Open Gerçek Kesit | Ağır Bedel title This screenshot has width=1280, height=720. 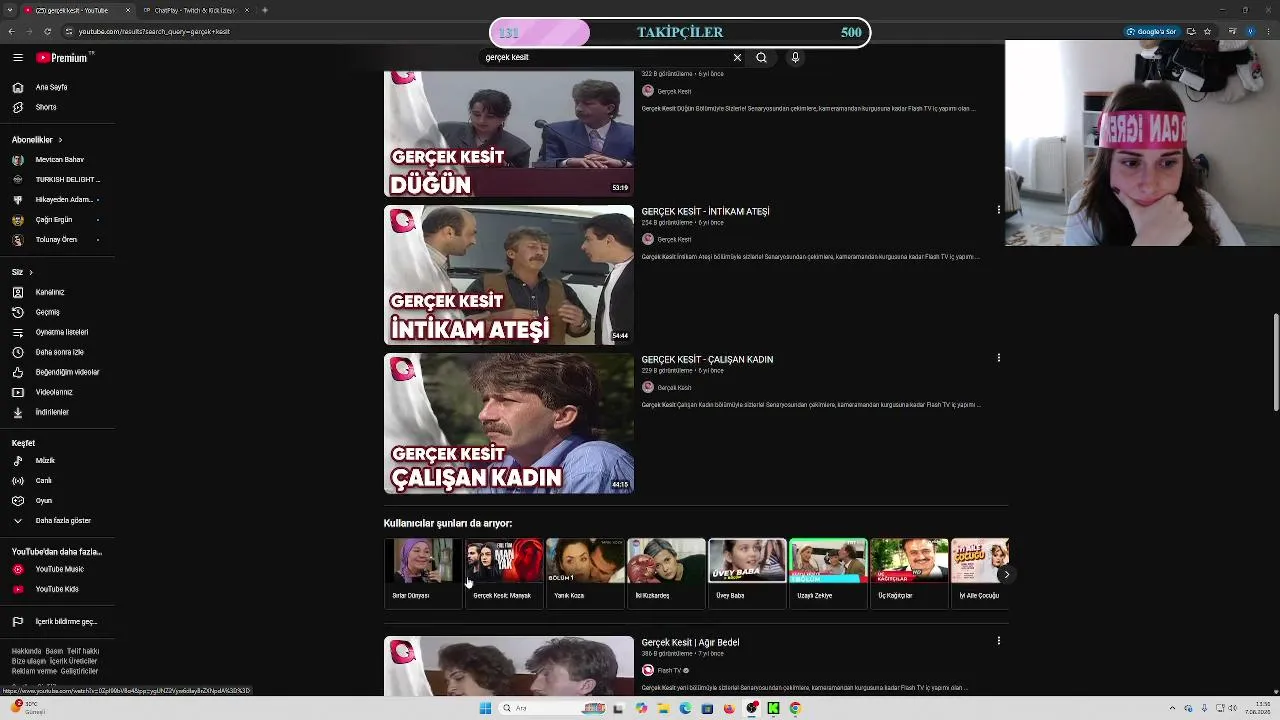[x=690, y=643]
